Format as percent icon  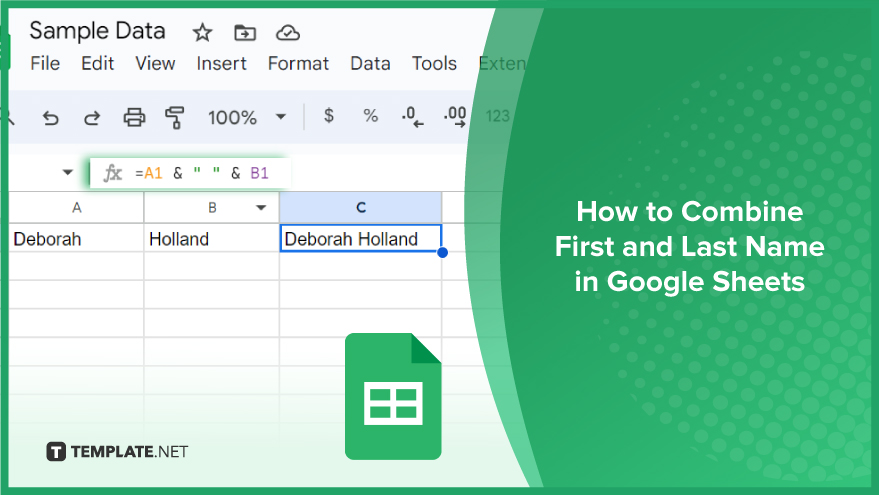click(x=370, y=116)
